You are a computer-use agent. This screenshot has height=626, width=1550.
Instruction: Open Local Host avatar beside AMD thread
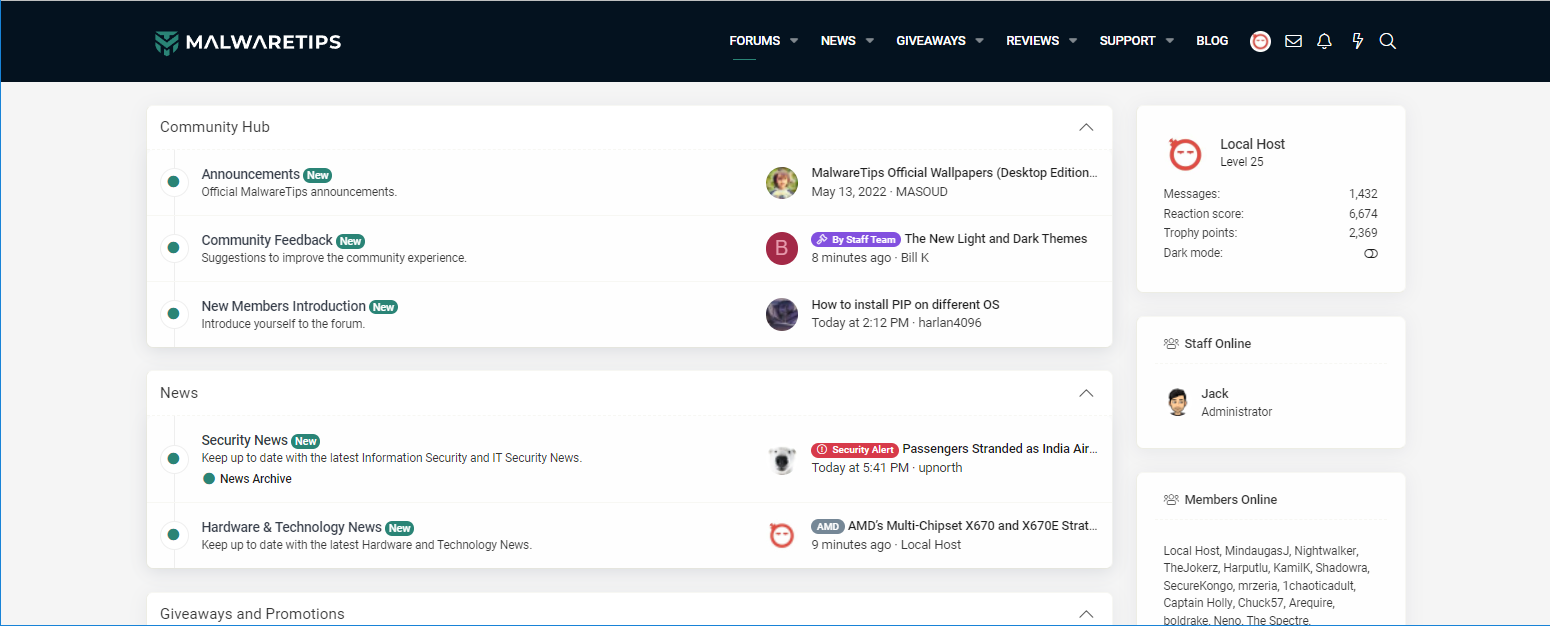coord(782,536)
